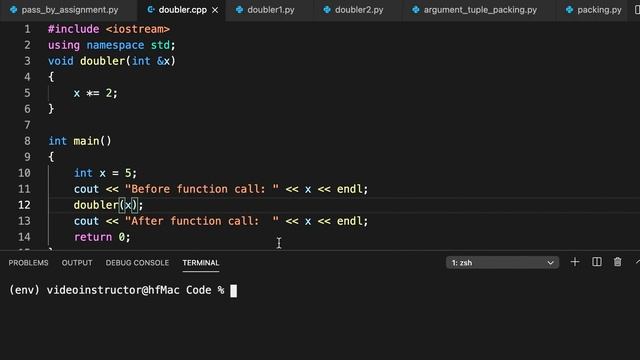This screenshot has height=360, width=640.
Task: Click line number 8 in gutter
Action: tap(27, 141)
